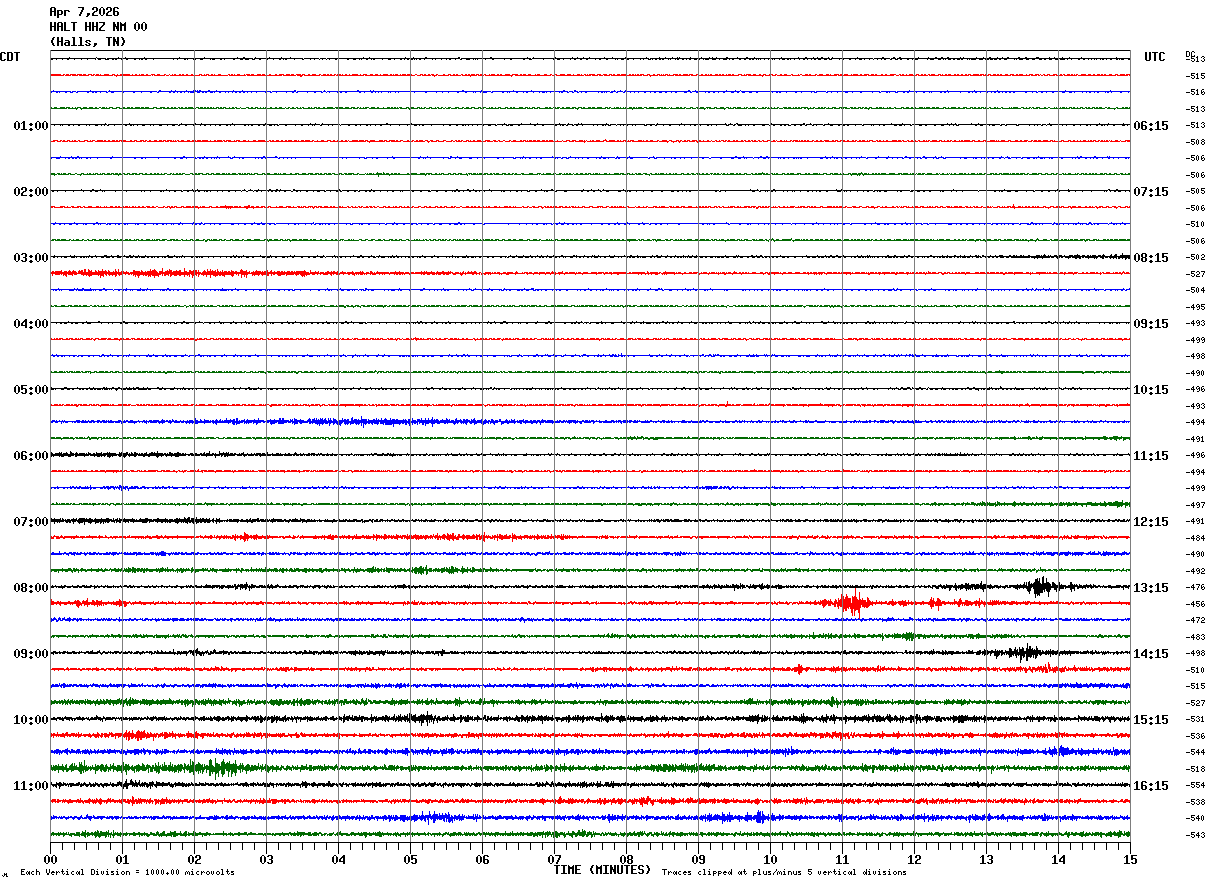Click minute tick label 07 on time axis
This screenshot has height=886, width=1210.
click(x=554, y=859)
